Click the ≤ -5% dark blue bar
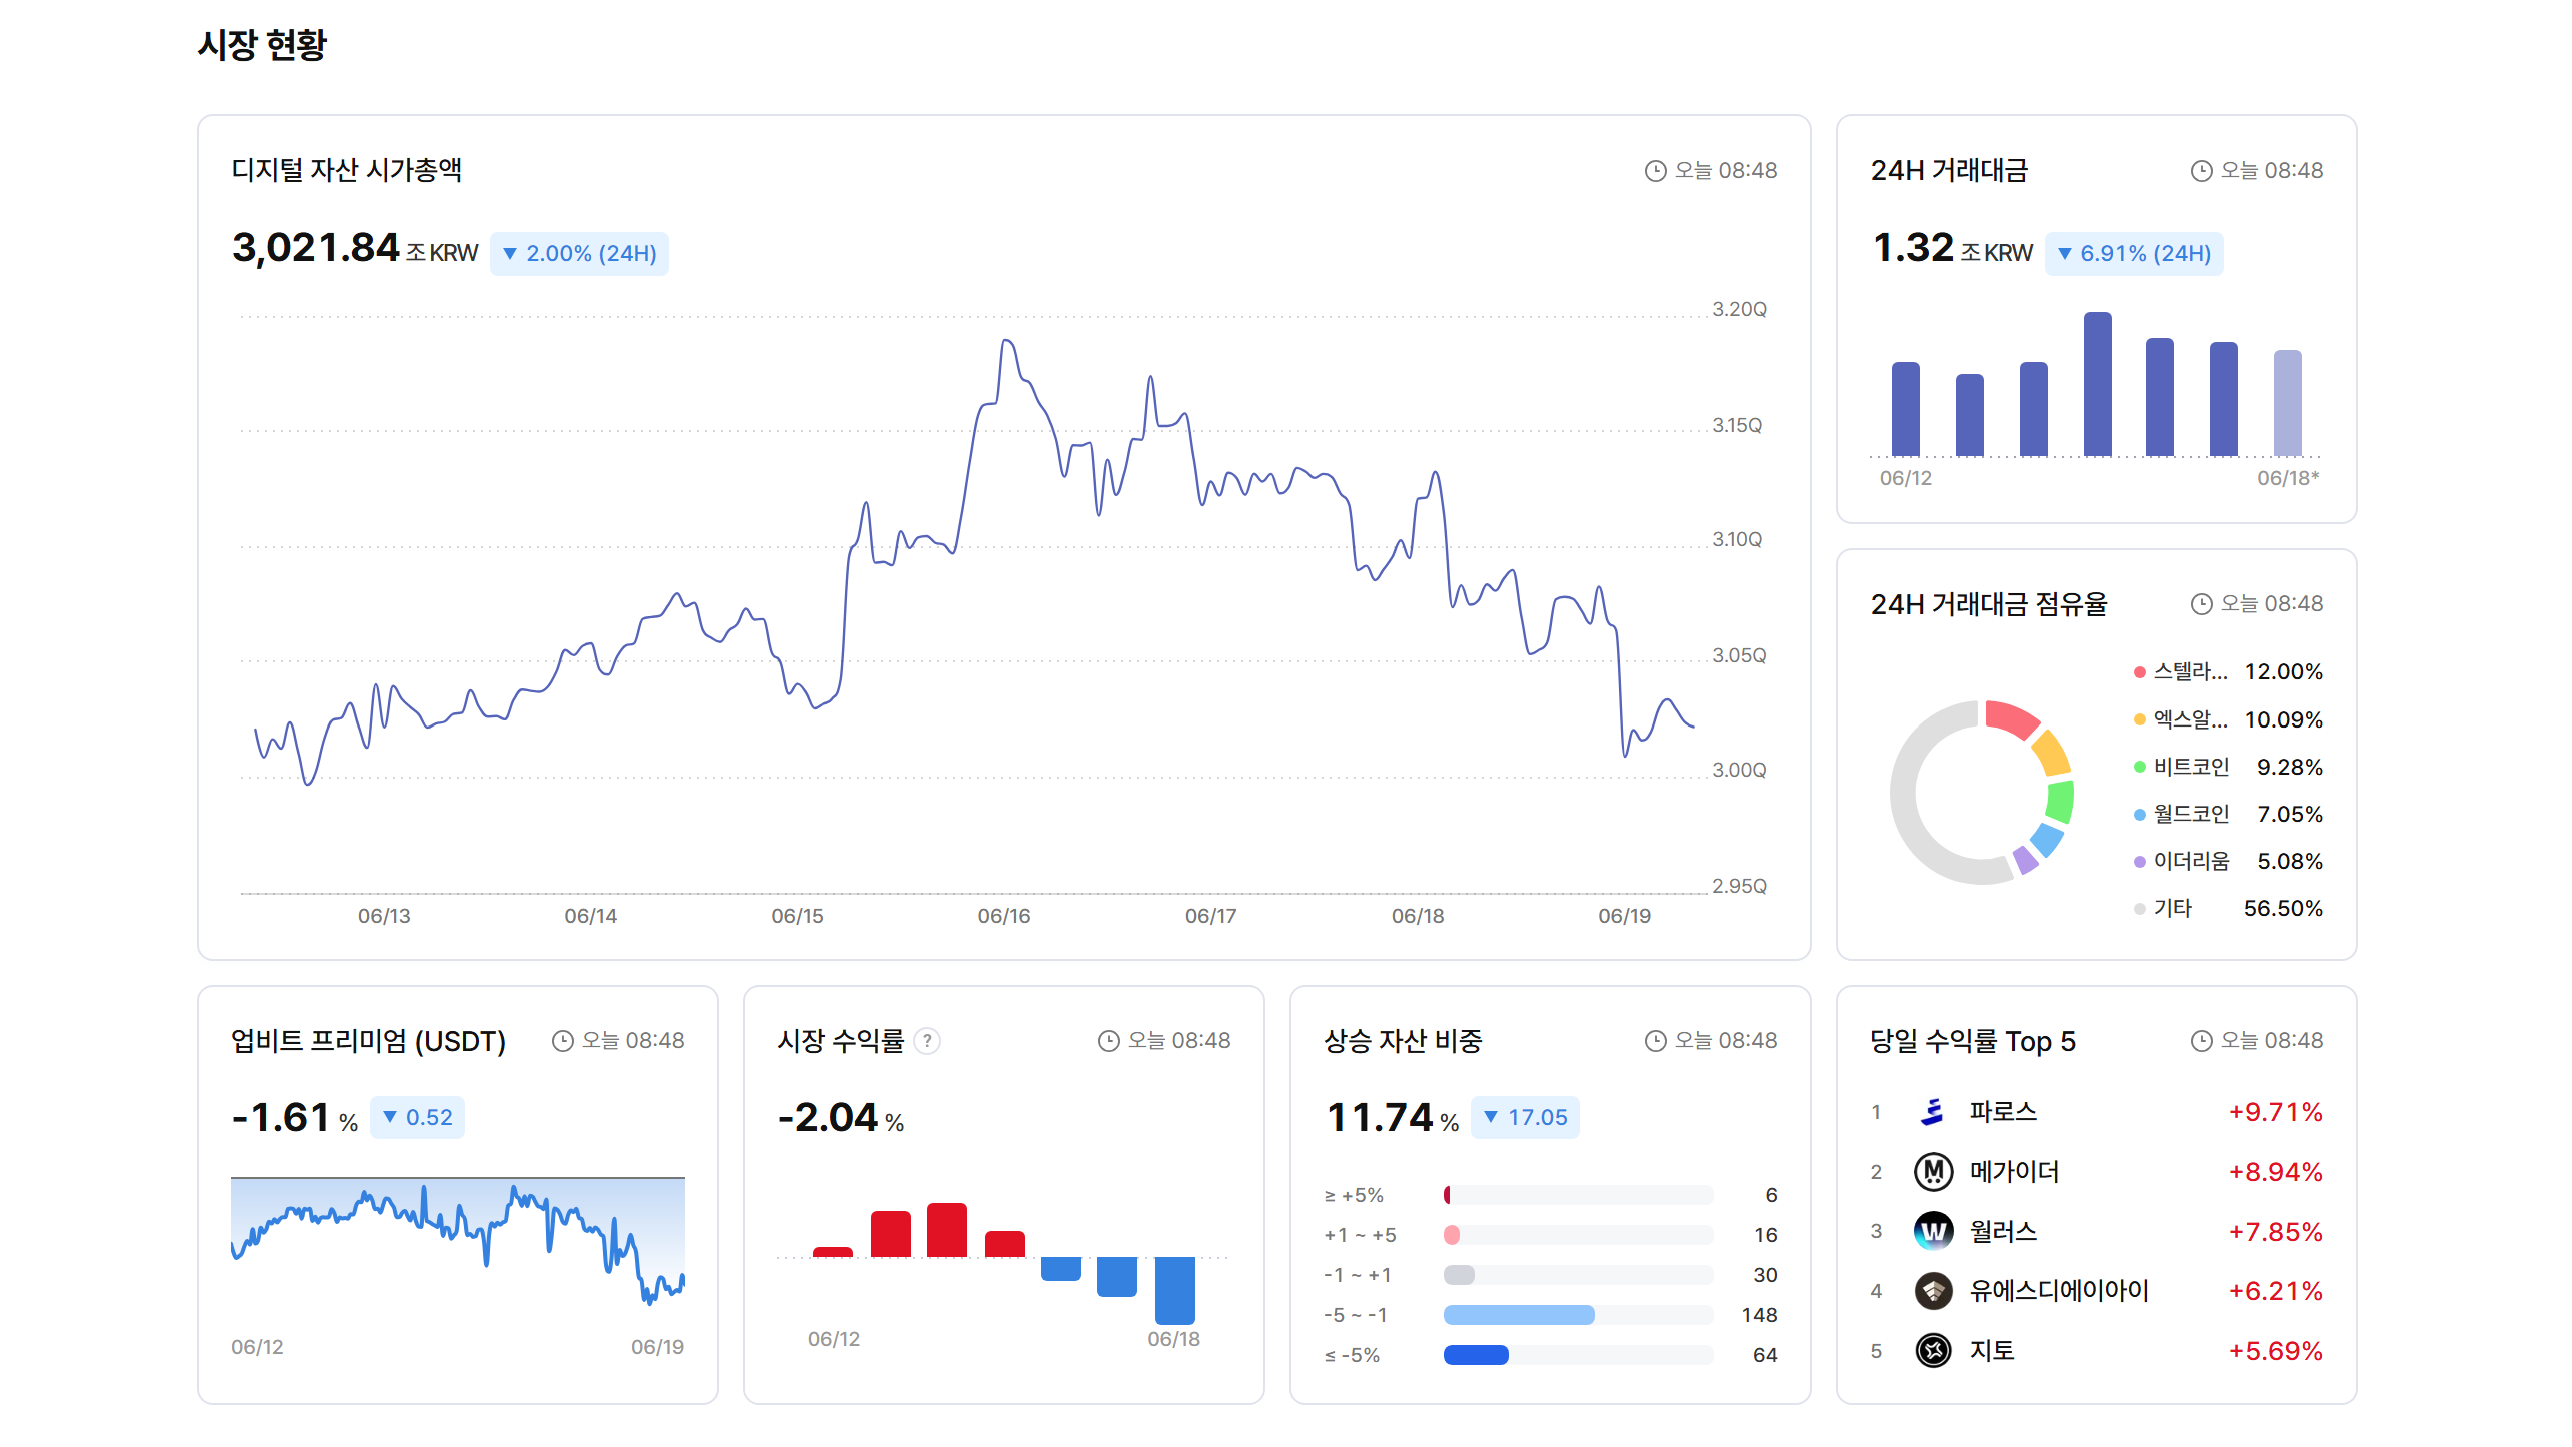 pos(1476,1355)
